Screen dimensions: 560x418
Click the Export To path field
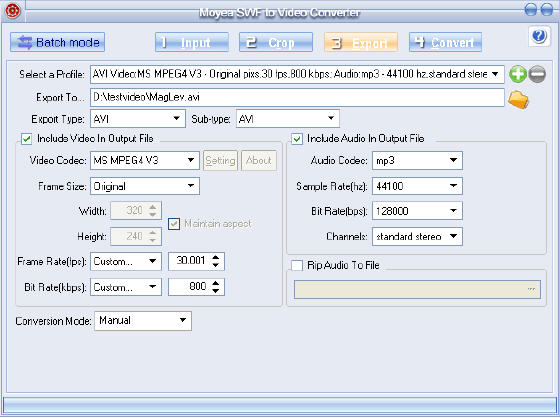coord(297,98)
